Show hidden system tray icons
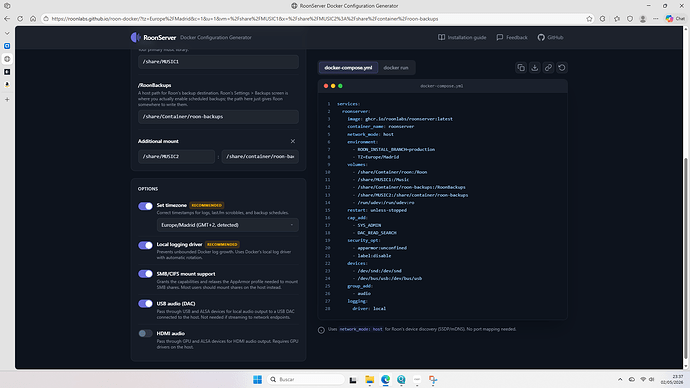690x388 pixels. pyautogui.click(x=620, y=379)
